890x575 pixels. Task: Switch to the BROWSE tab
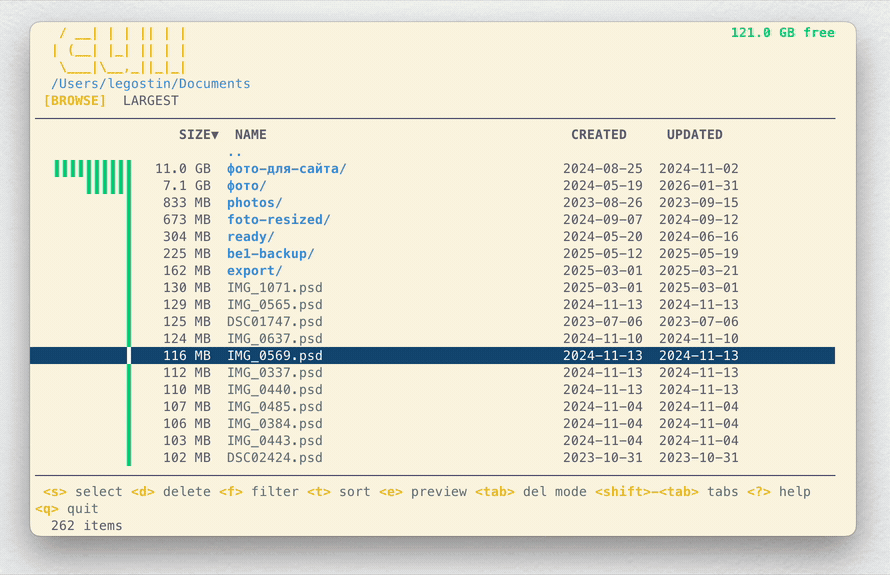pos(75,100)
